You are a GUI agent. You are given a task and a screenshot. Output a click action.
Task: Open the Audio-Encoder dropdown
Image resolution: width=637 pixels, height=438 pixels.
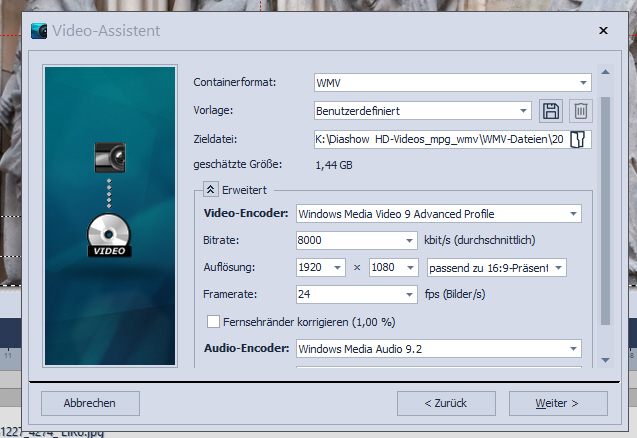(x=573, y=349)
